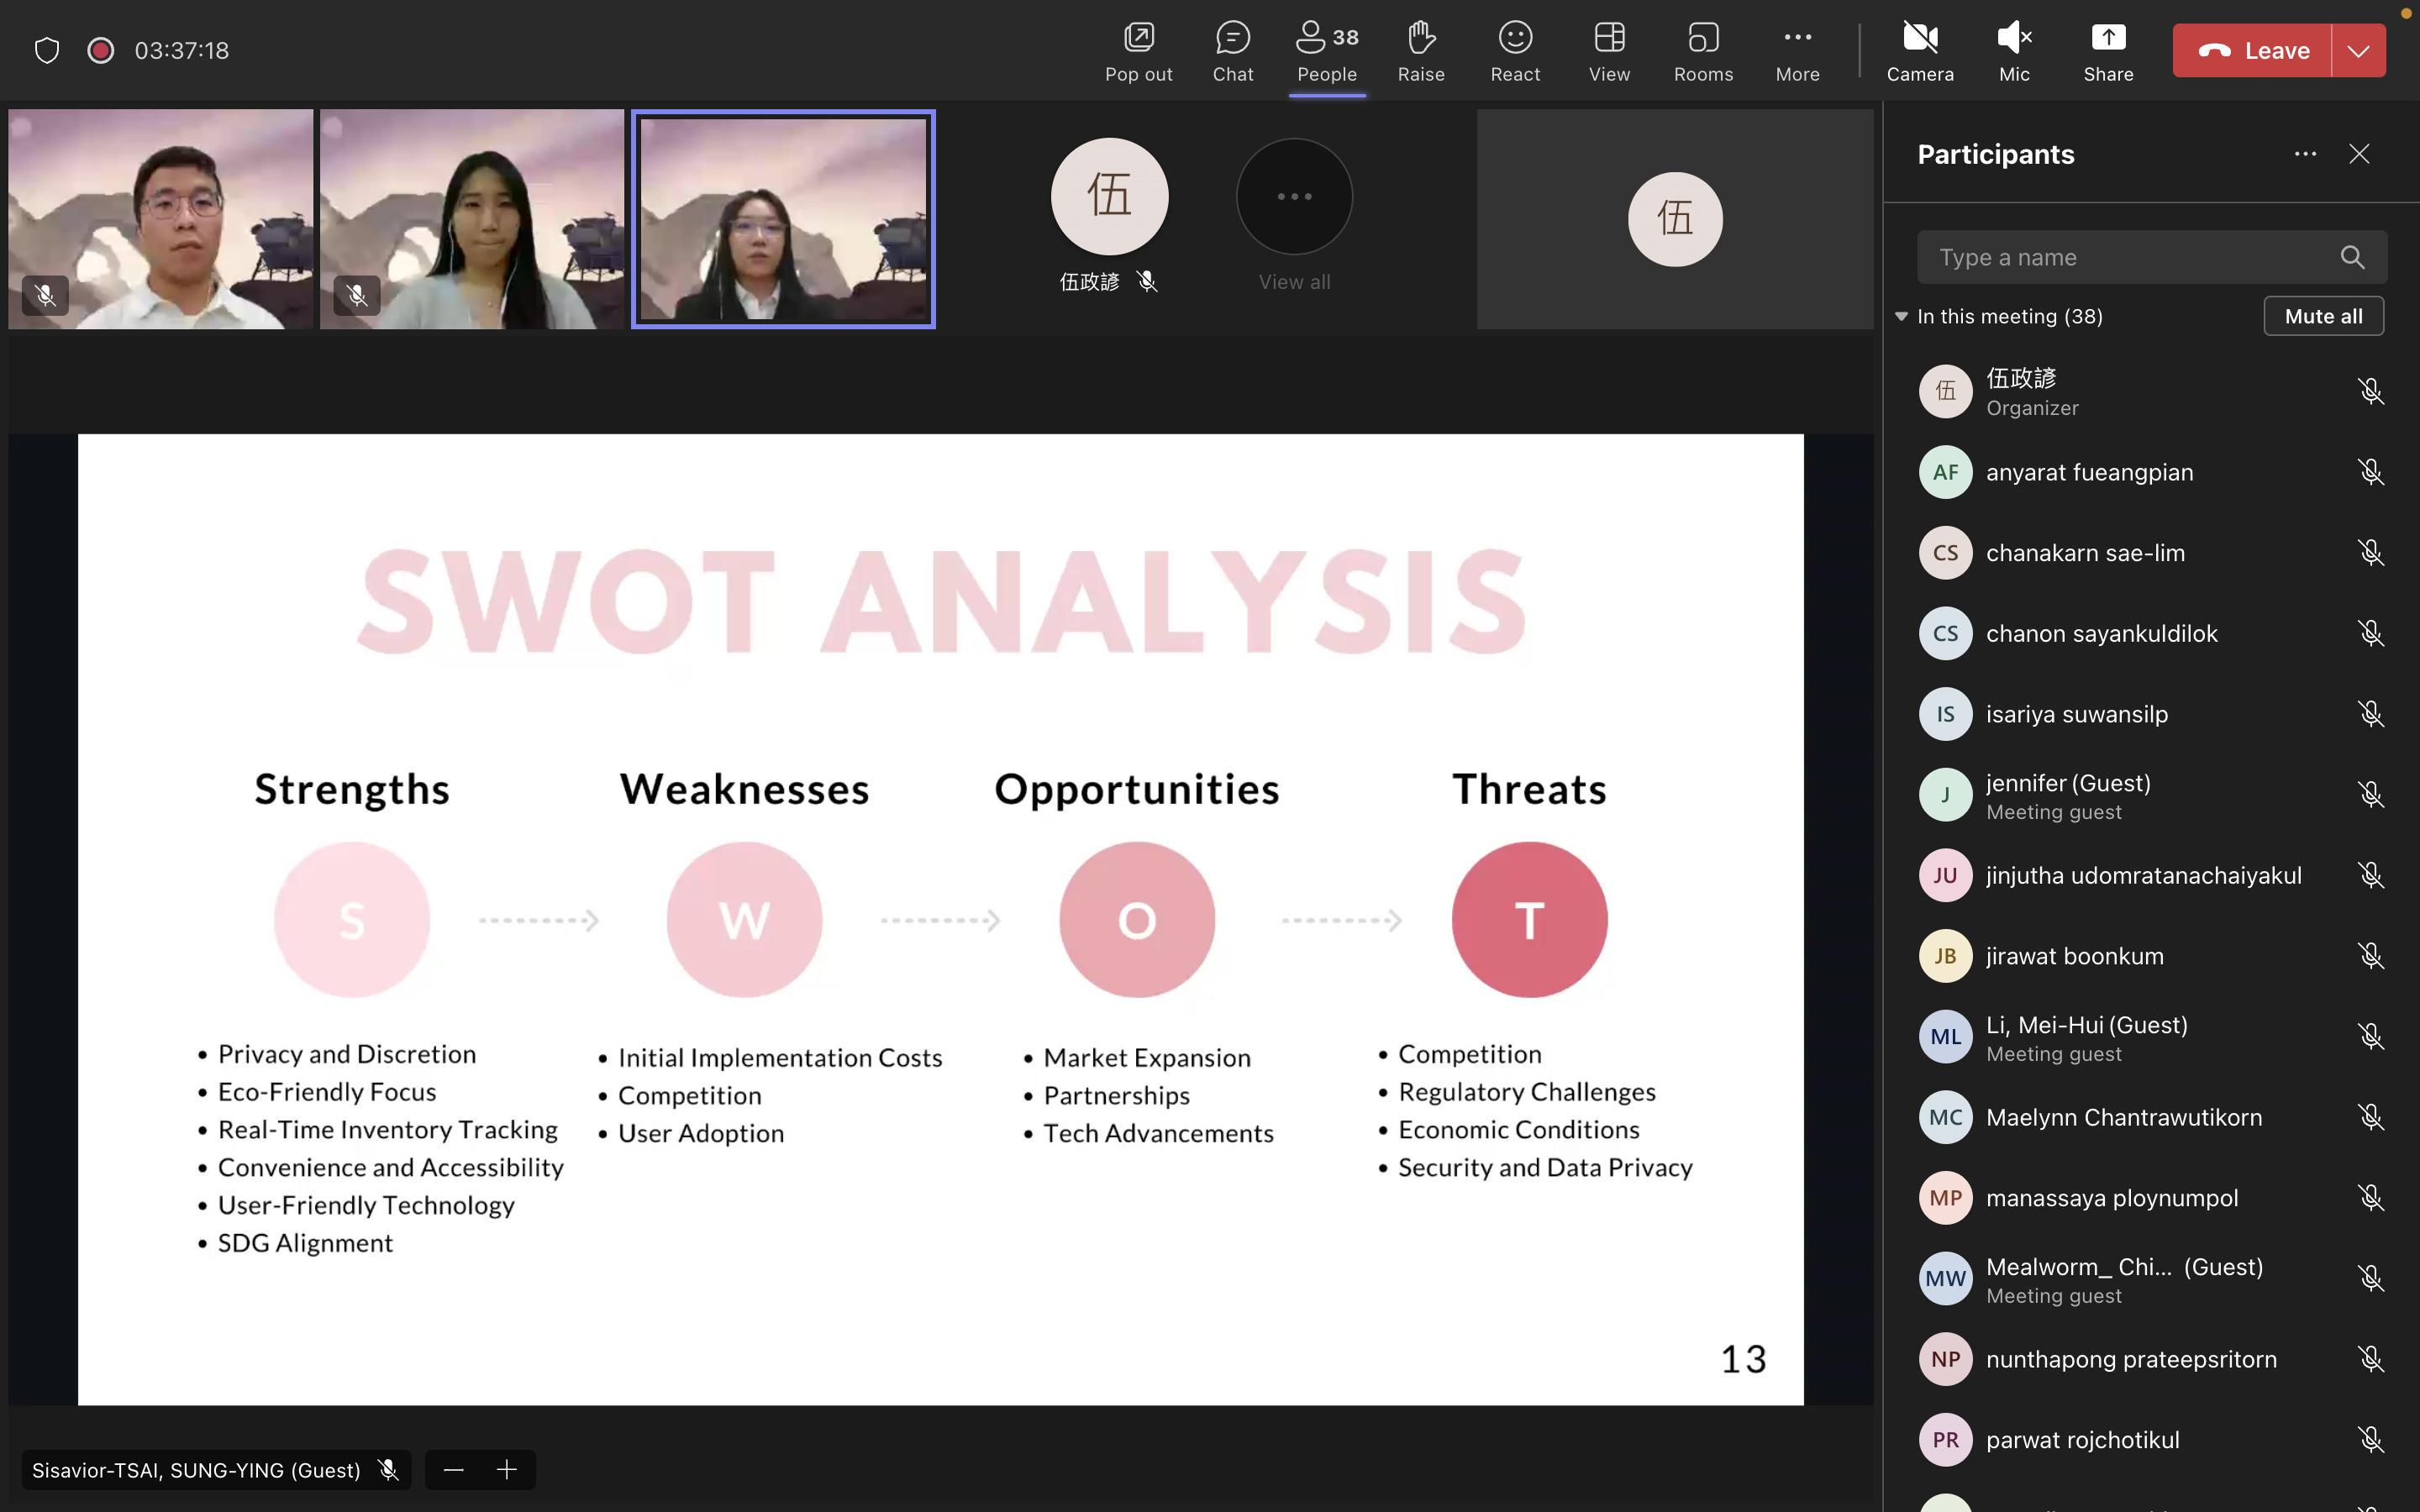Screen dimensions: 2420x1512
Task: Select participant Maelynn Chantrawutikorn
Action: click(x=2150, y=1117)
